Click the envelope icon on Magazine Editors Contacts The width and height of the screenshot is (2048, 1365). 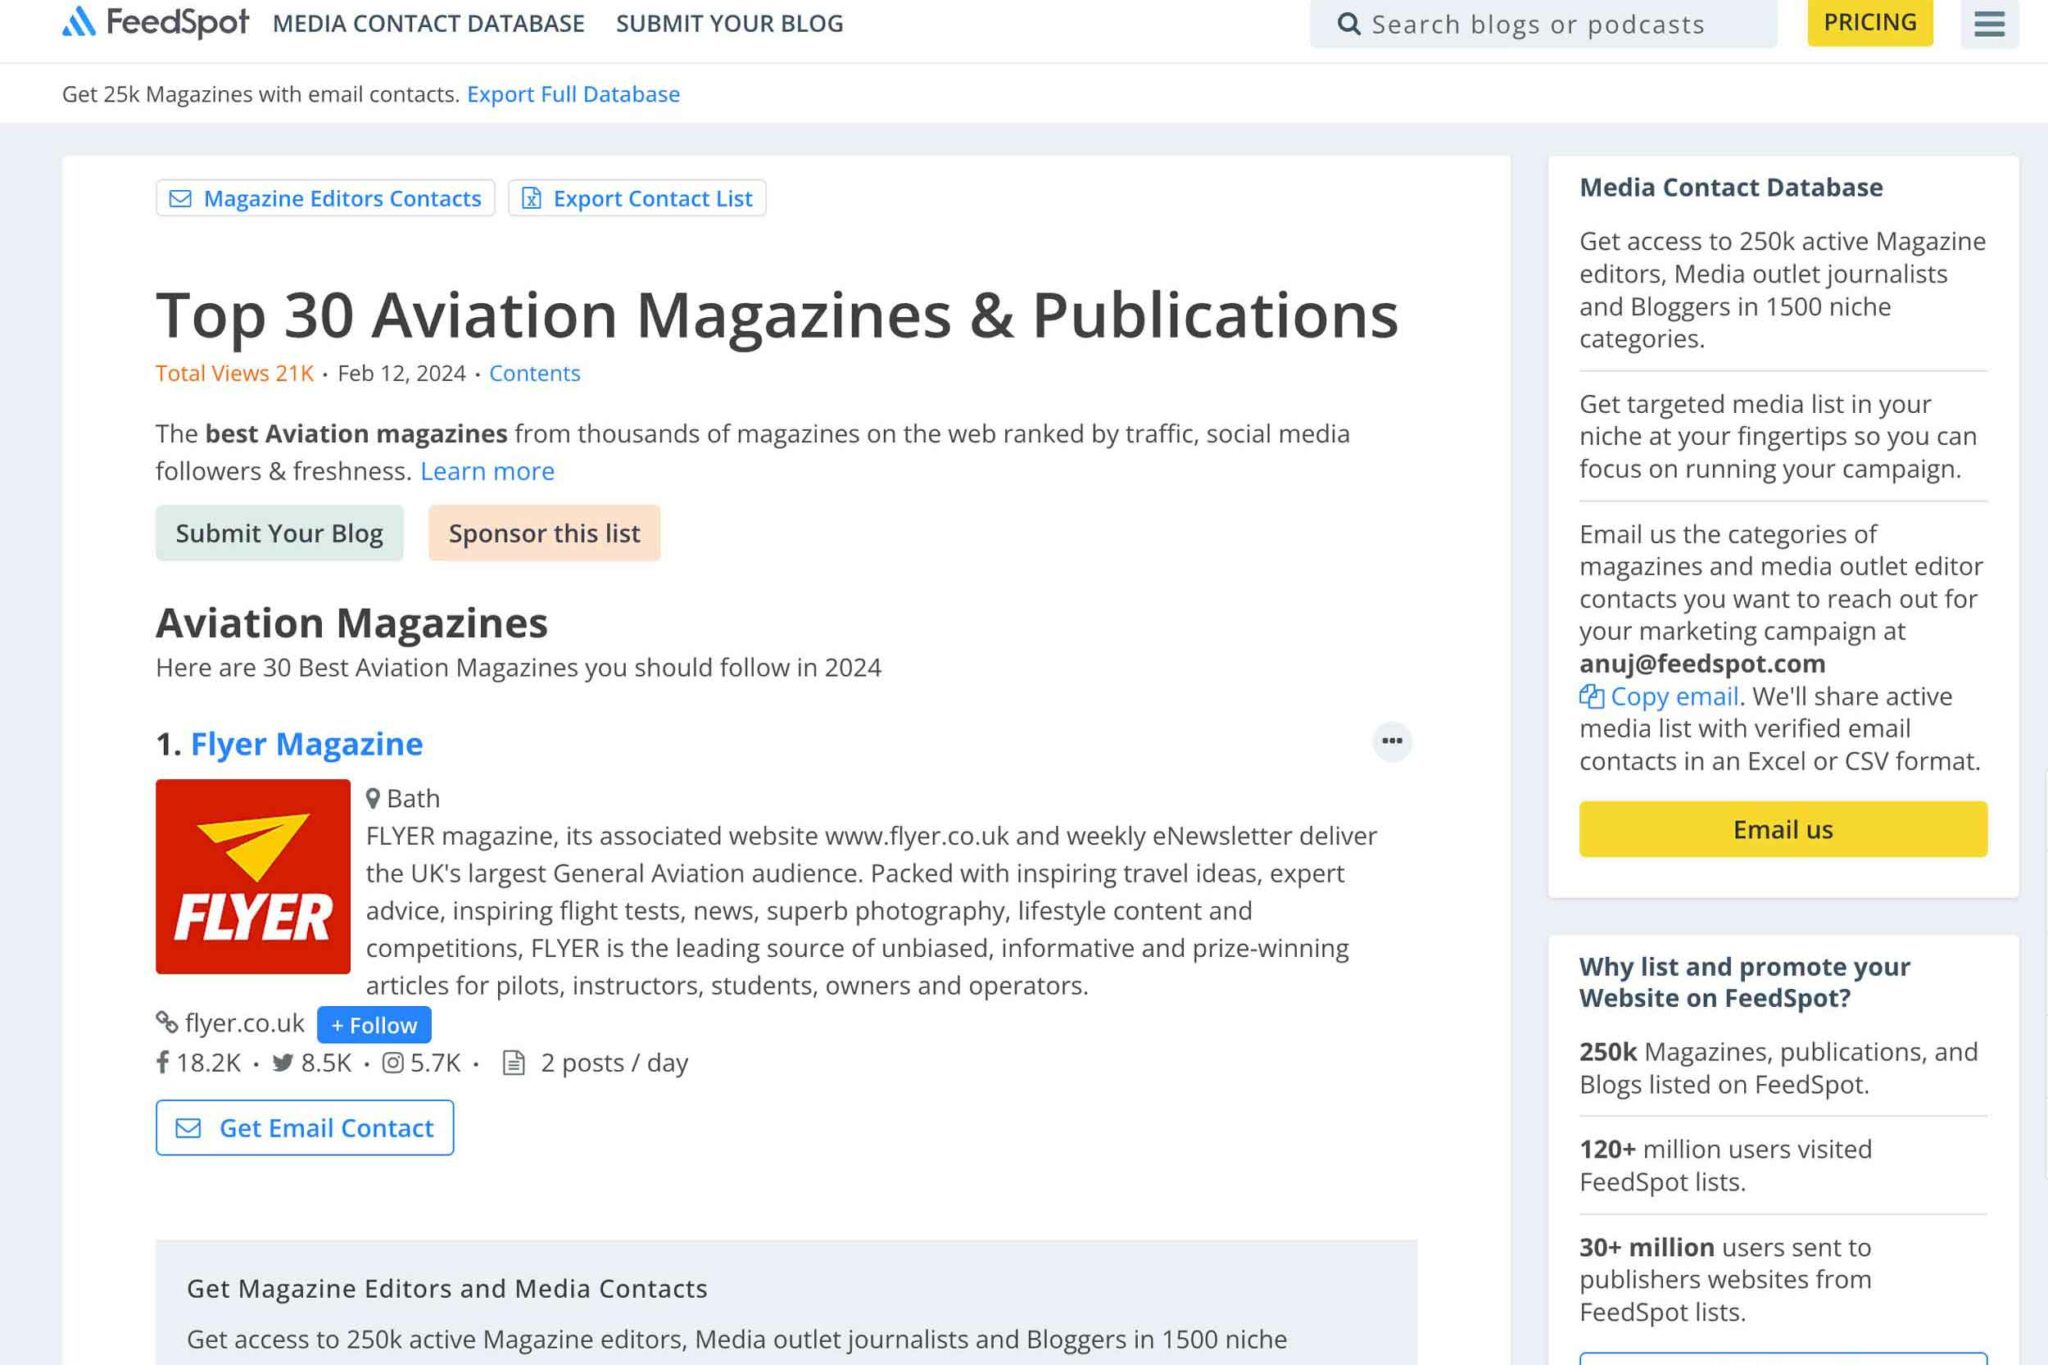[180, 198]
